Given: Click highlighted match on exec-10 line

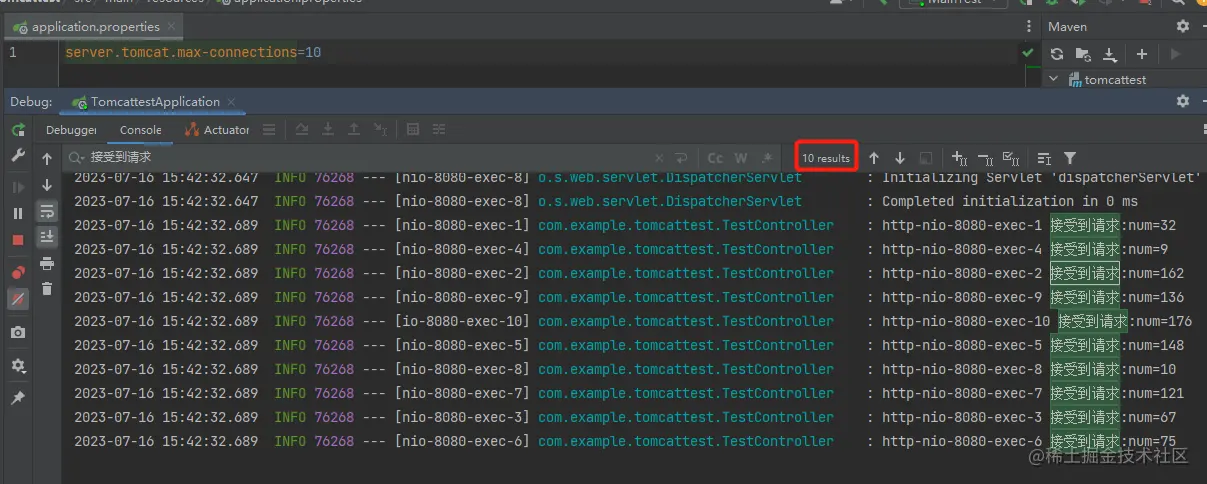Looking at the screenshot, I should [1093, 321].
